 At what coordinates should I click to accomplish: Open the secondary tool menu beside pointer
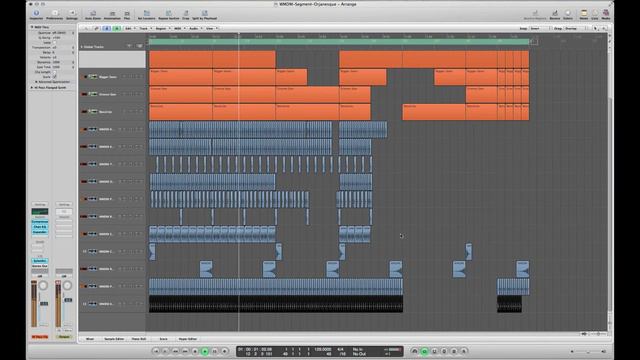[x=604, y=29]
